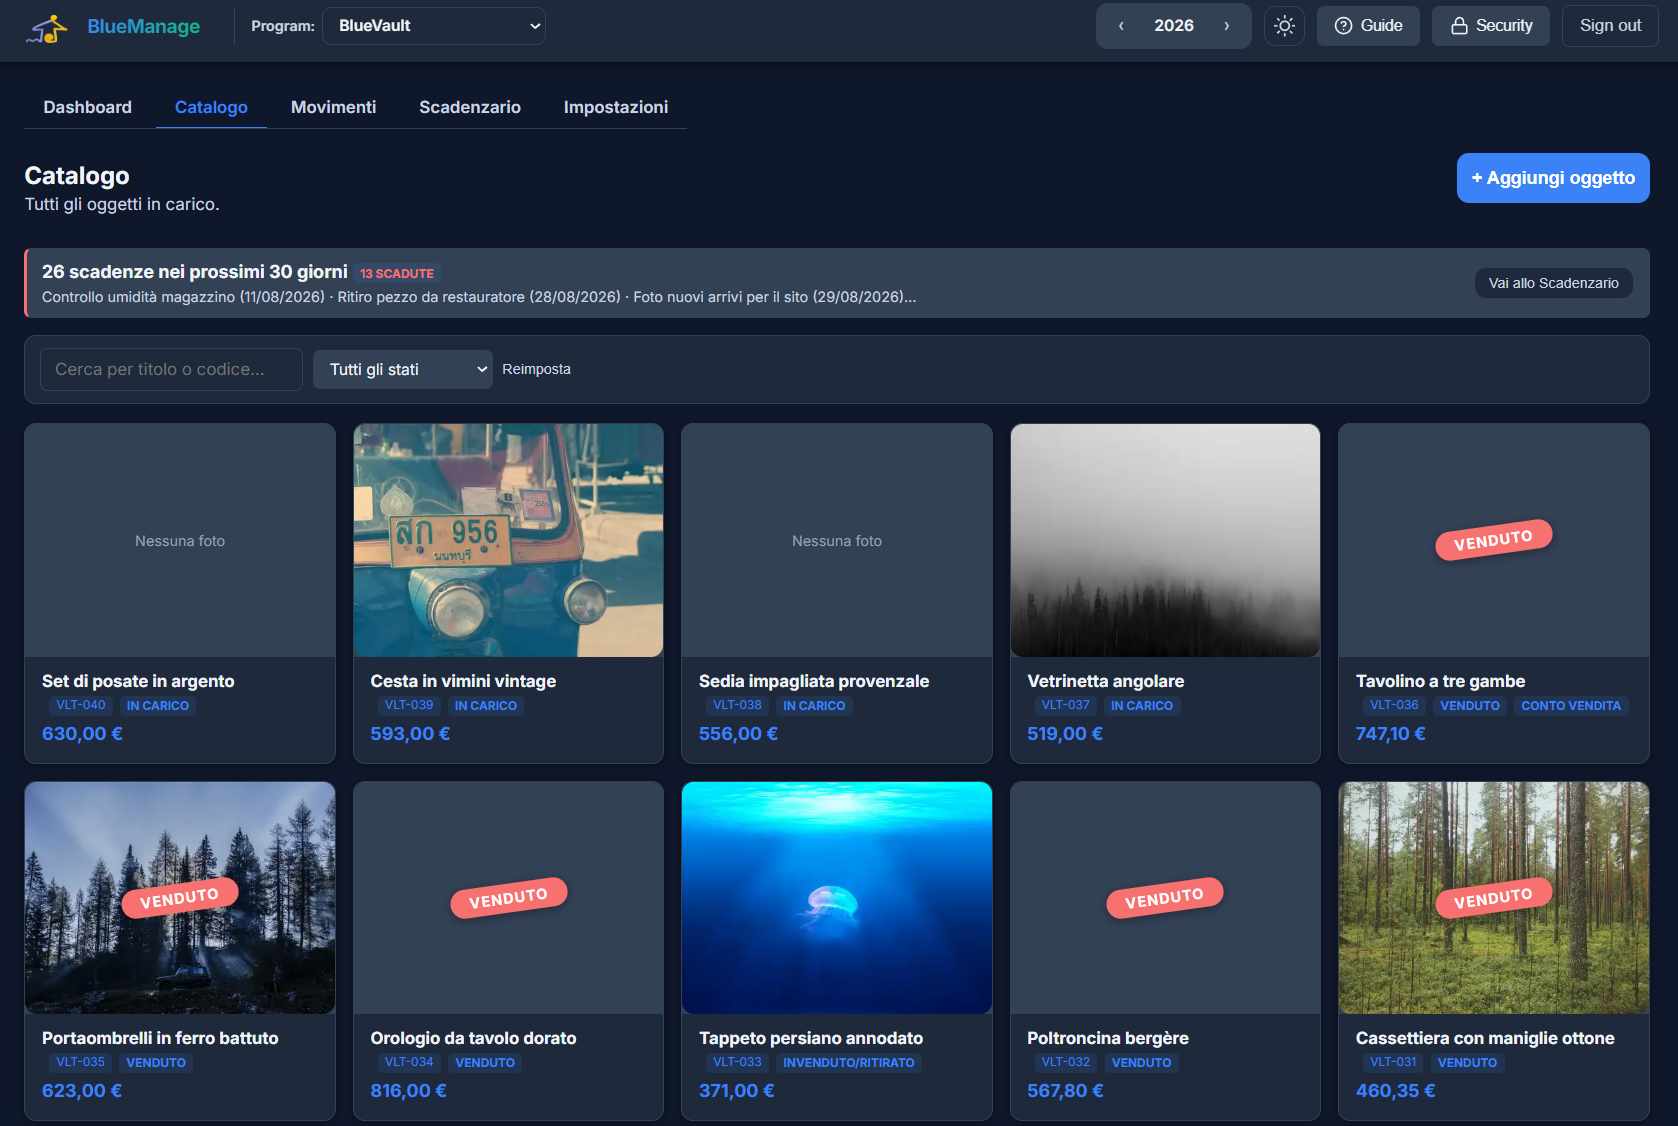Click the VLT-033 code badge
This screenshot has height=1126, width=1678.
(737, 1062)
